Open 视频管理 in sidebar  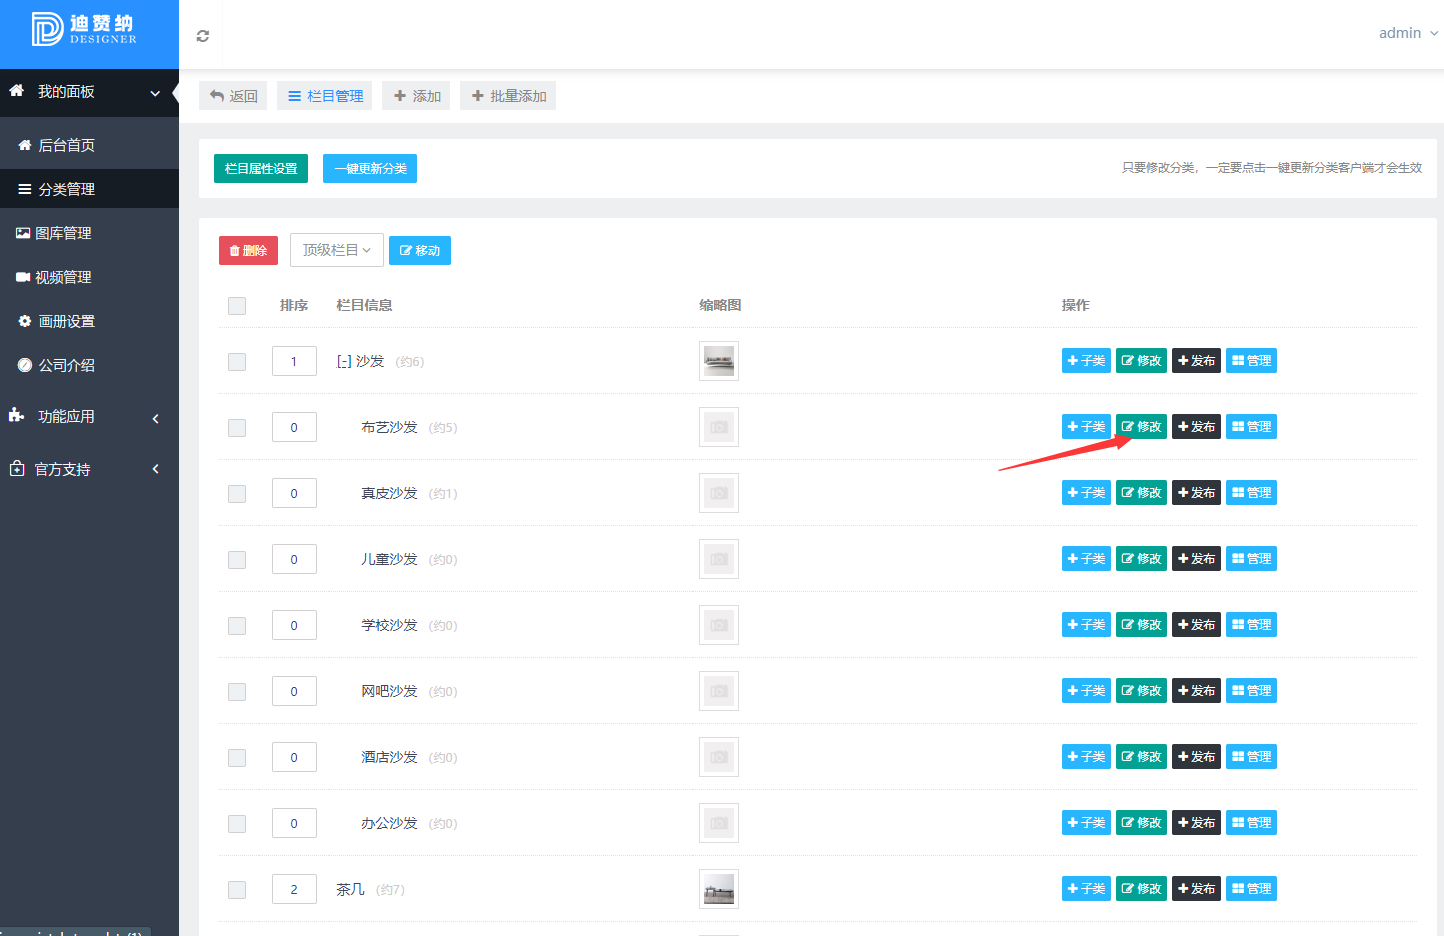coord(89,277)
